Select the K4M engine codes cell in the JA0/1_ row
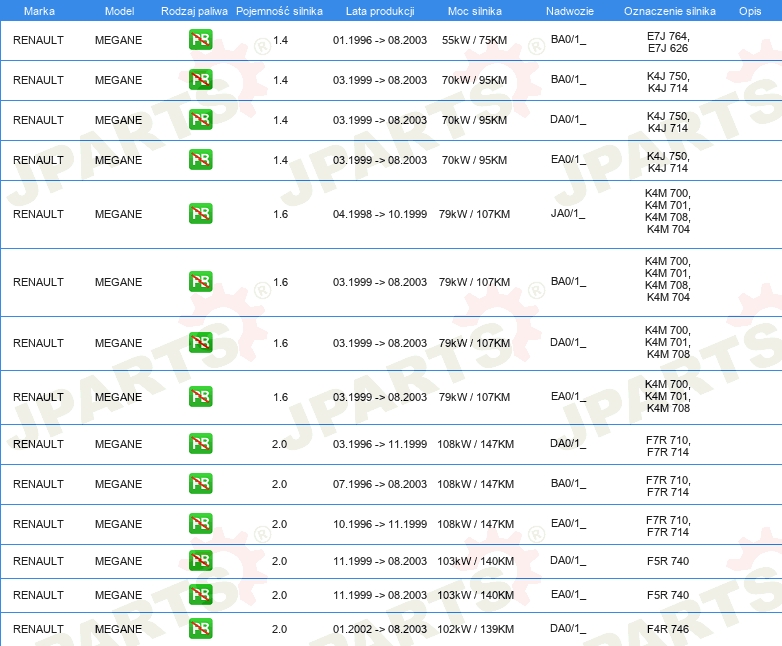This screenshot has width=782, height=646. (x=668, y=211)
